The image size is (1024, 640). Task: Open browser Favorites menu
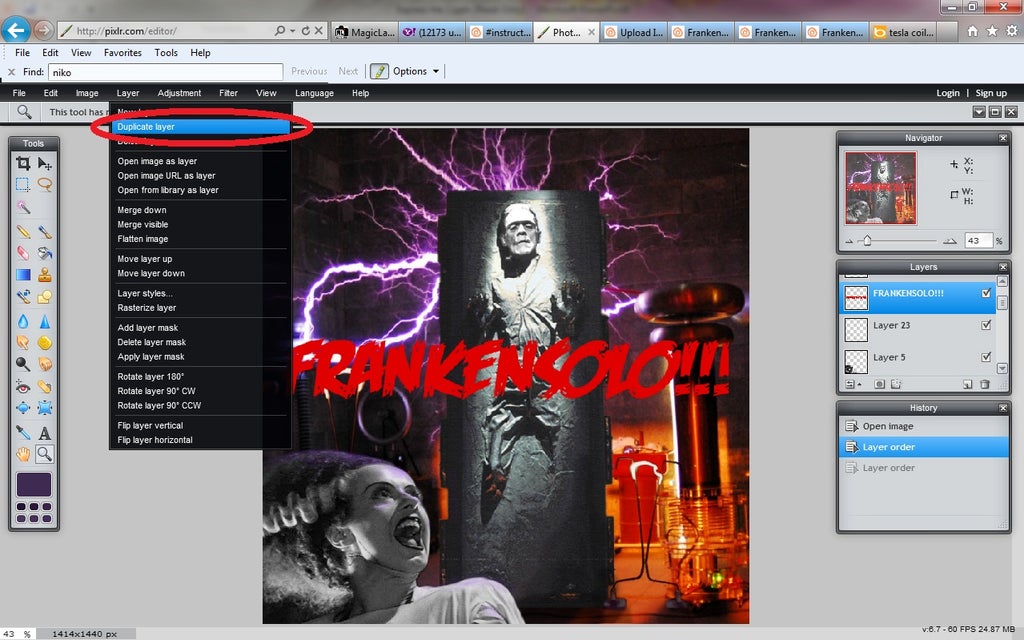(123, 53)
